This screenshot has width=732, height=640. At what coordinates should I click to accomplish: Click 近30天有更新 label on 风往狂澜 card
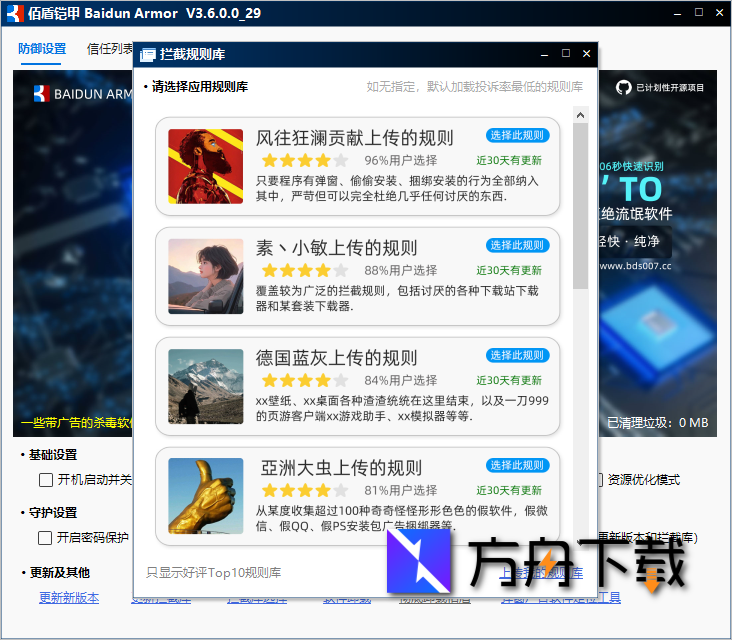pyautogui.click(x=509, y=161)
